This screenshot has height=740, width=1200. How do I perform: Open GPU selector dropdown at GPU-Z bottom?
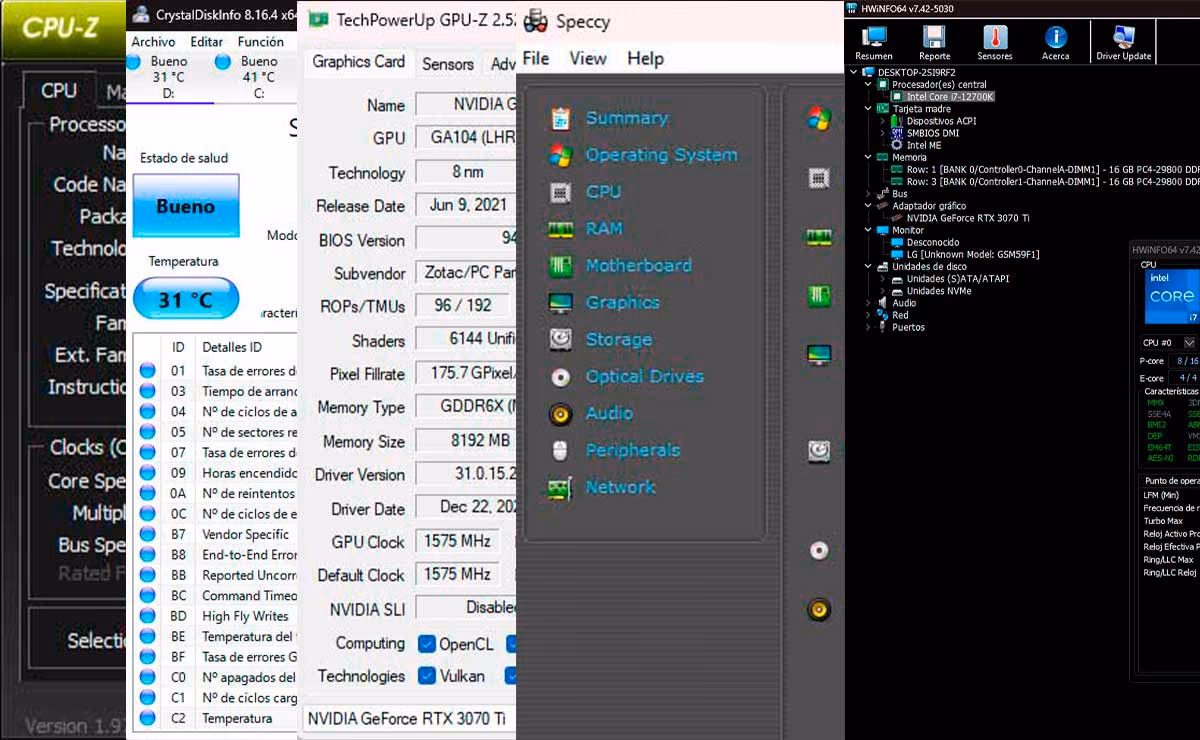click(410, 718)
